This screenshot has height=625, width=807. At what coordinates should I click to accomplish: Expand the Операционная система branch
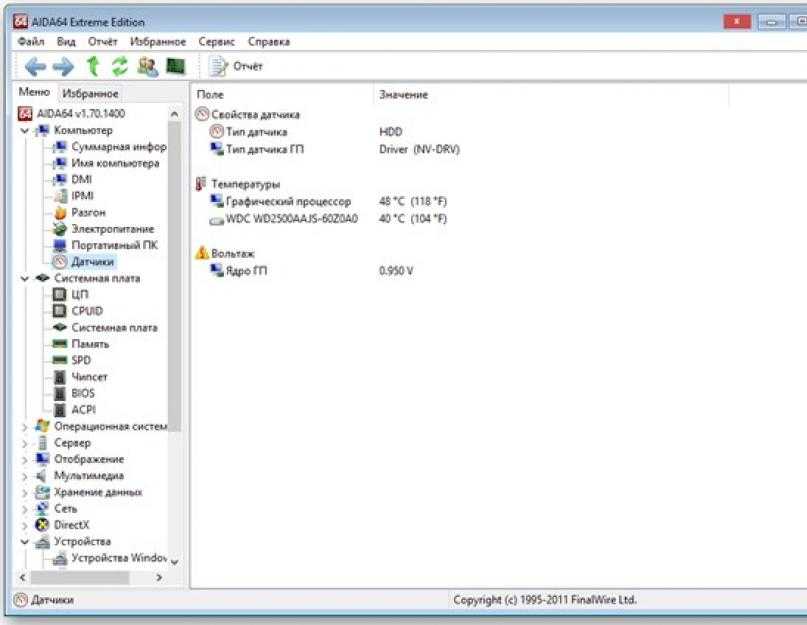pyautogui.click(x=24, y=427)
